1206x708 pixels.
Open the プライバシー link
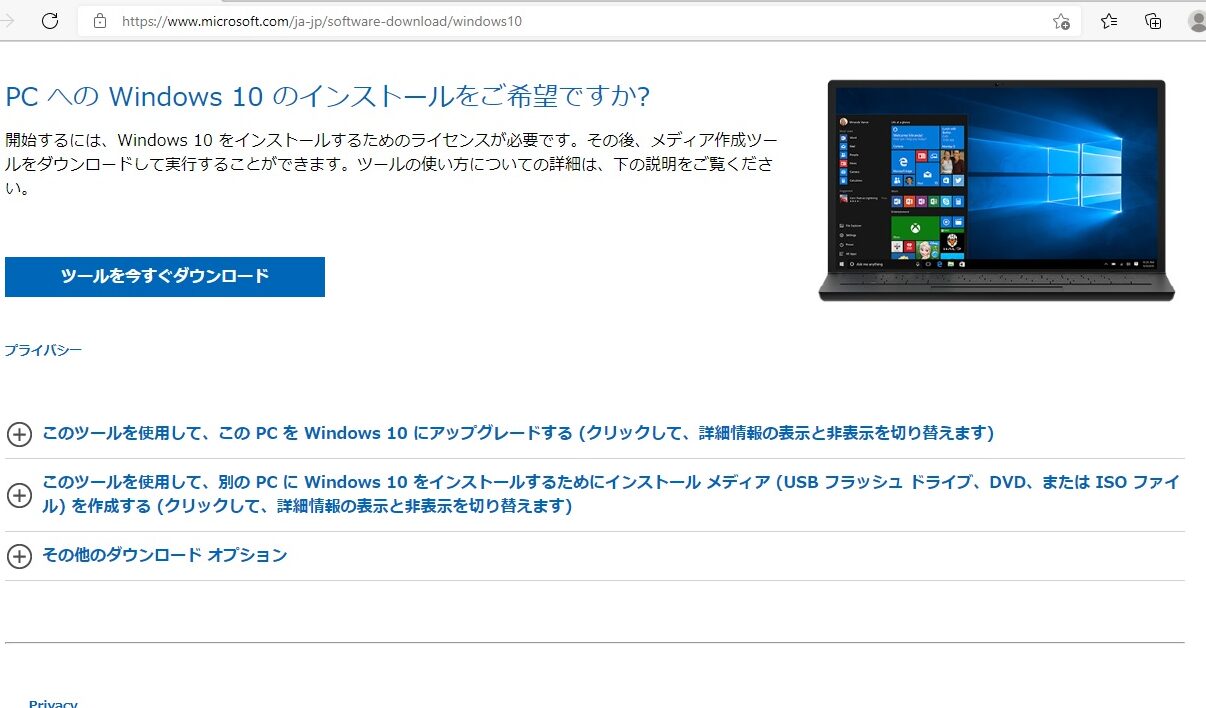point(43,350)
